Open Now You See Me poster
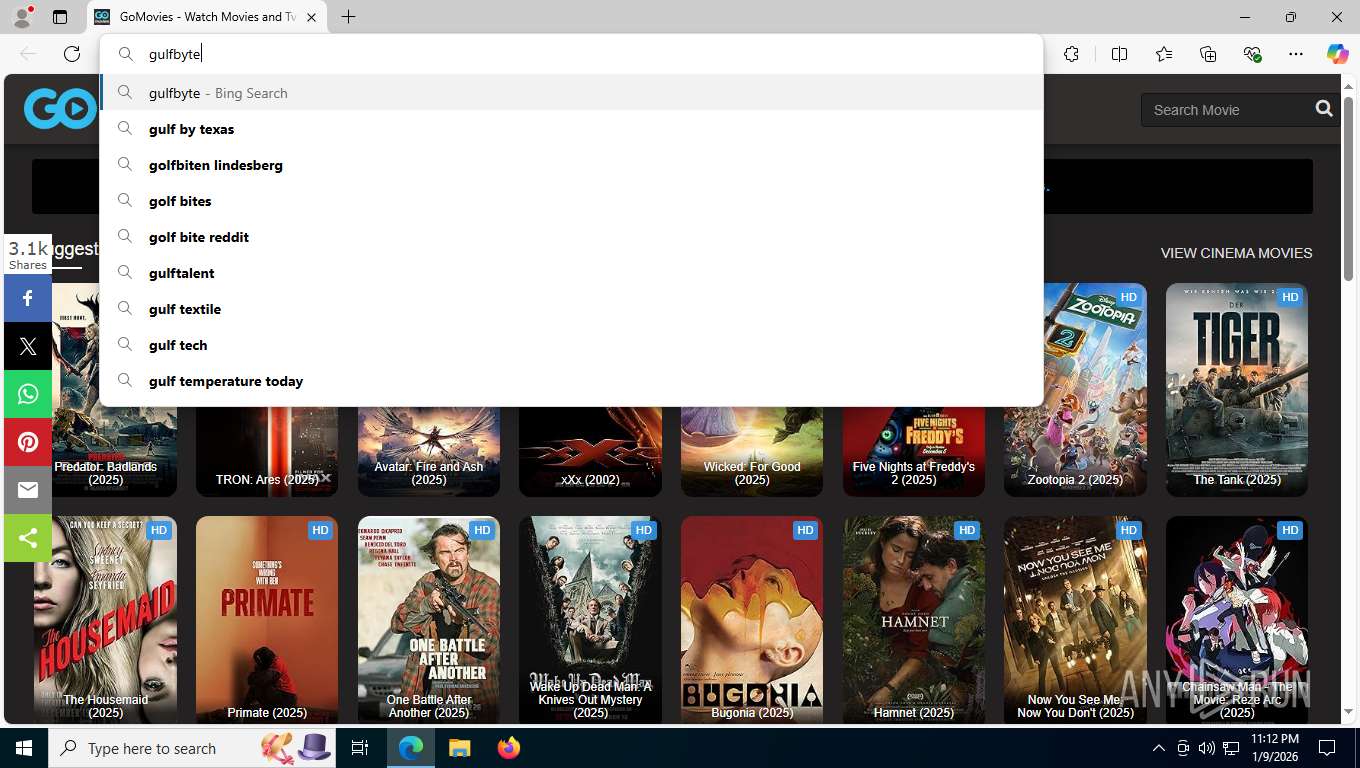Screen dimensions: 1360x768 pos(1075,620)
